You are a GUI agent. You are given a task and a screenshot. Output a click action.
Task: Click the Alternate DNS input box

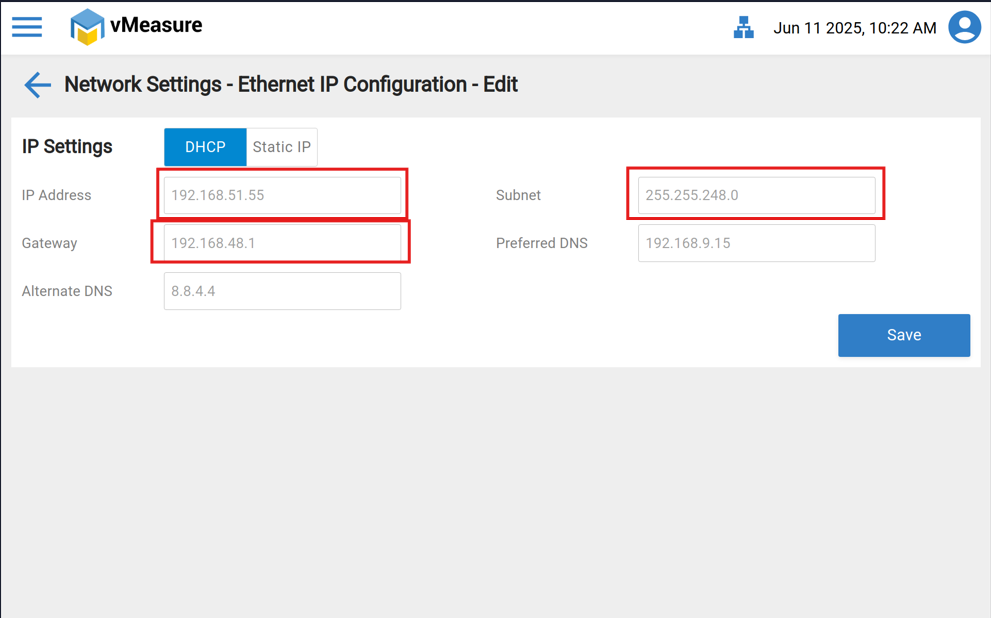click(282, 291)
